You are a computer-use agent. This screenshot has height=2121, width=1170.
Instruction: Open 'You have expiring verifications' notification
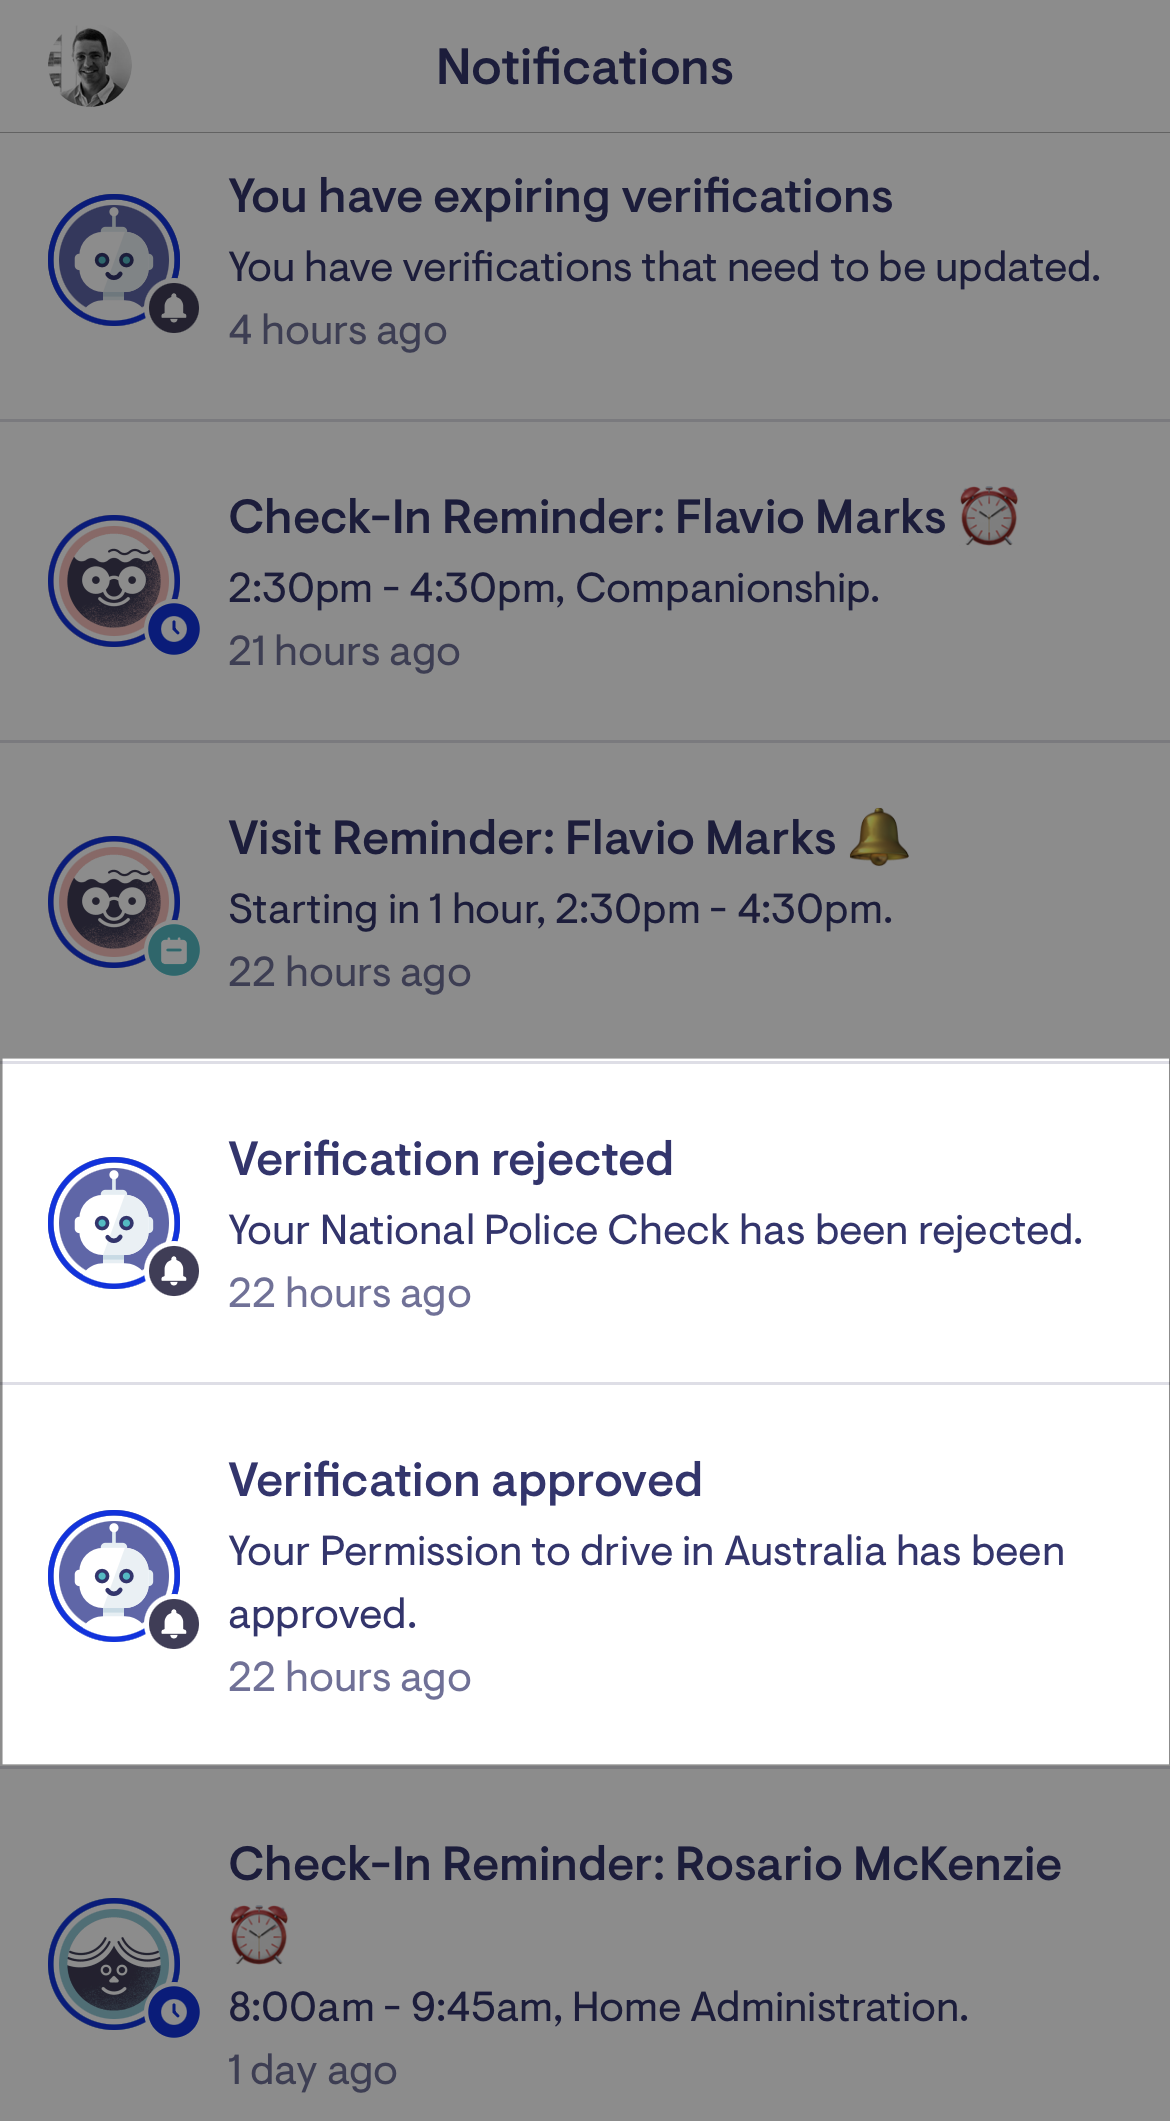560,196
